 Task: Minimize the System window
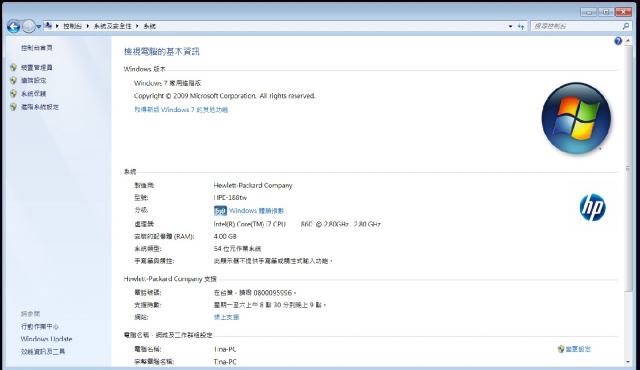589,12
